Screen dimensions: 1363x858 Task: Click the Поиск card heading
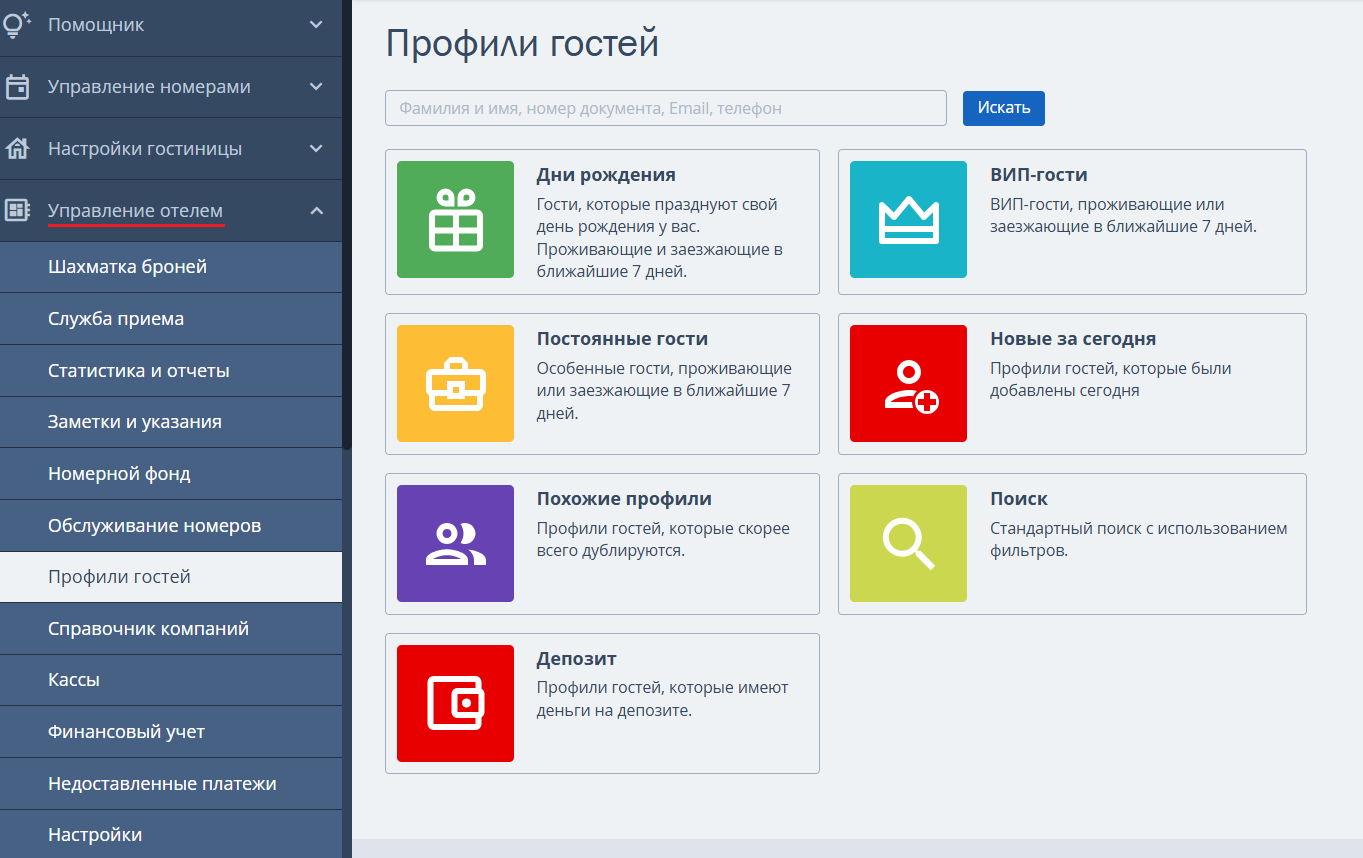click(x=1019, y=499)
